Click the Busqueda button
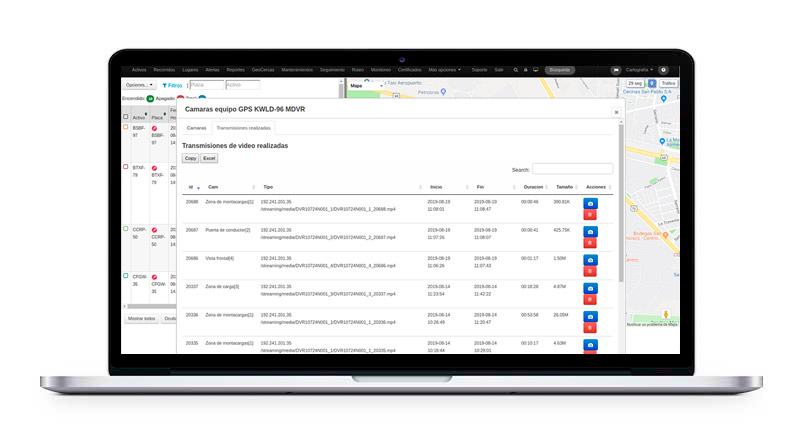The image size is (801, 445). 560,70
